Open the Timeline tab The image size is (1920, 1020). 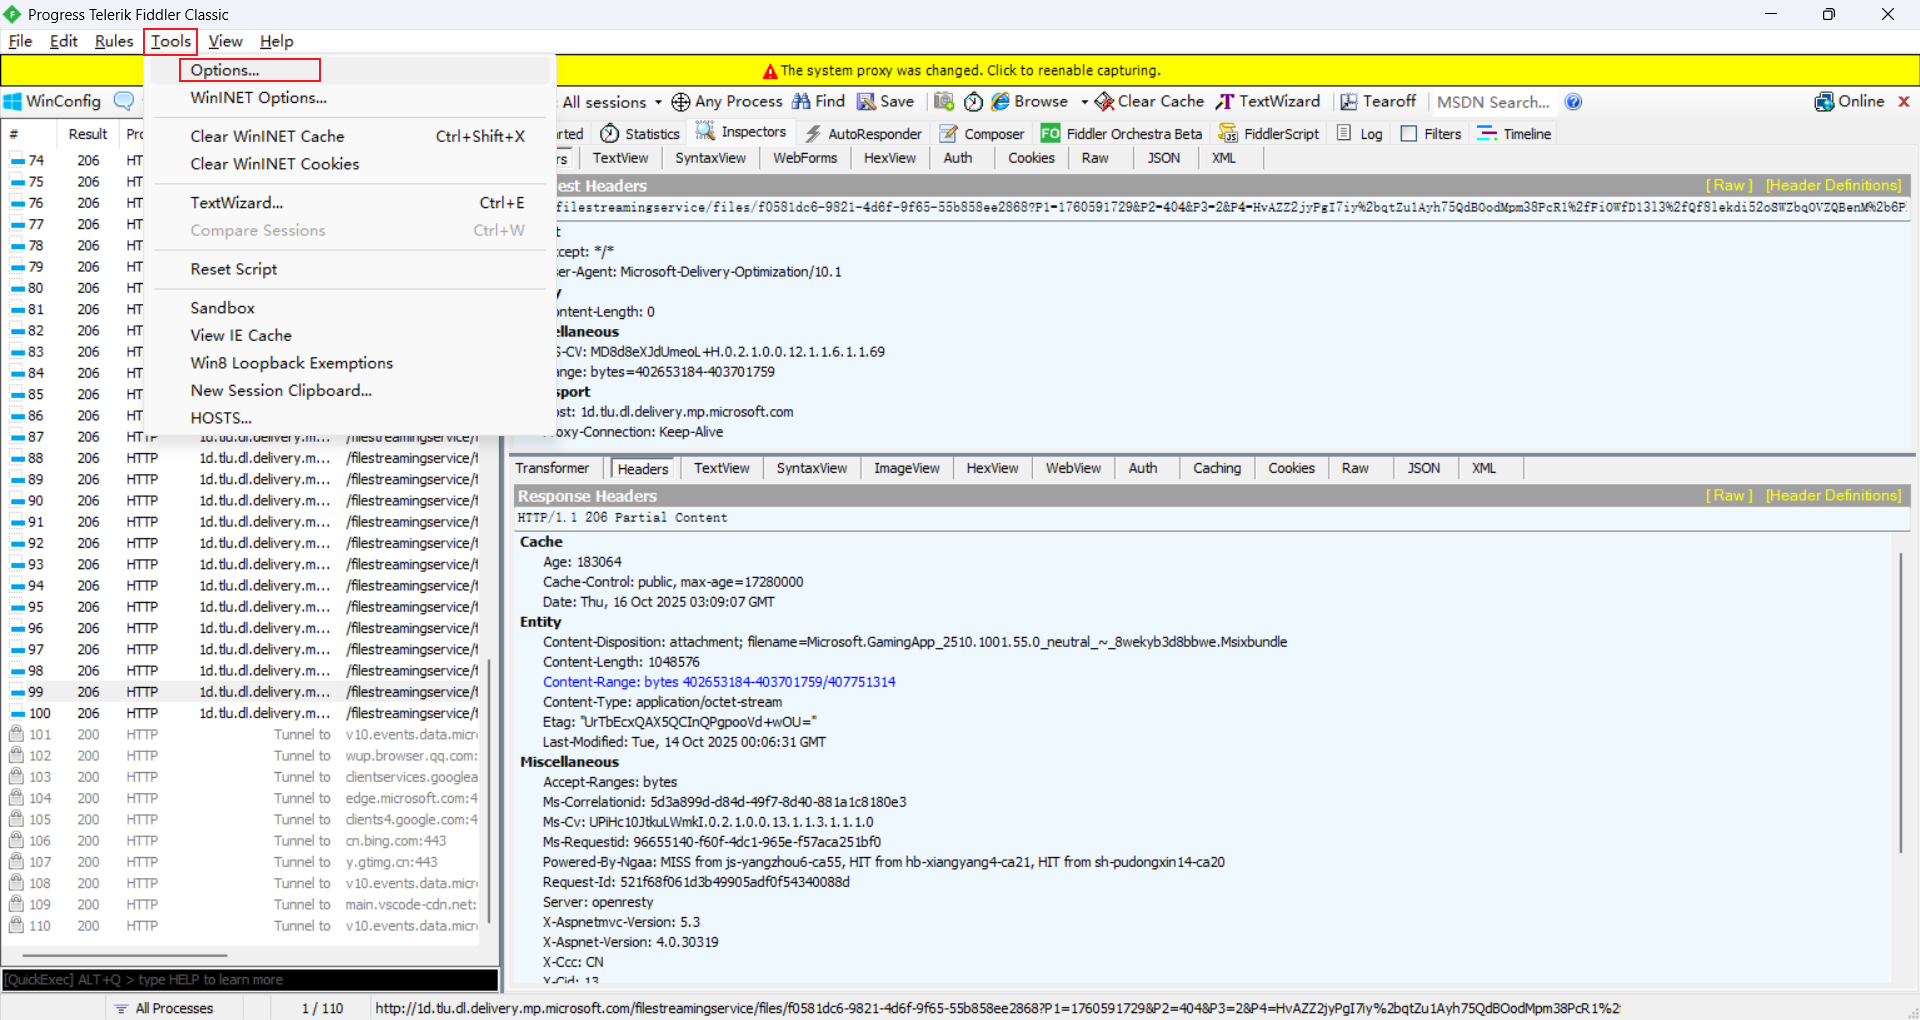(x=1514, y=134)
